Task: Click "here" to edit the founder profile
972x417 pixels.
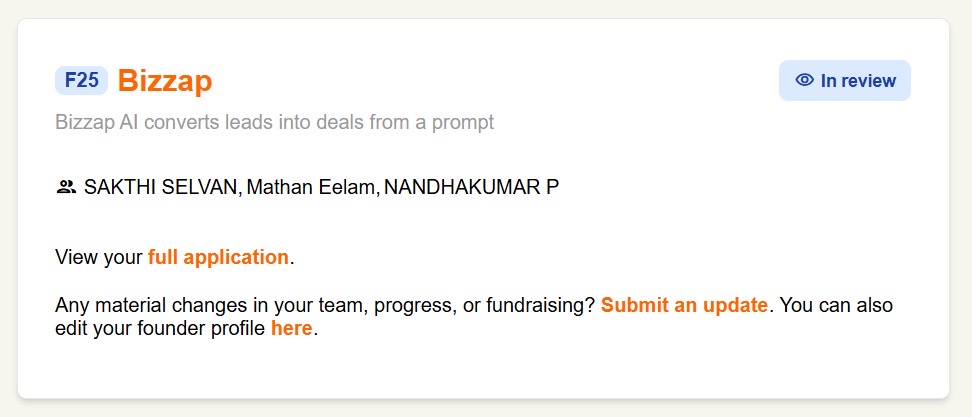Action: tap(291, 328)
